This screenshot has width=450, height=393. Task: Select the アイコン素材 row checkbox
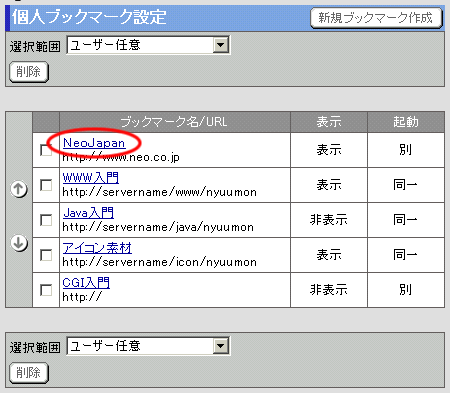(46, 255)
